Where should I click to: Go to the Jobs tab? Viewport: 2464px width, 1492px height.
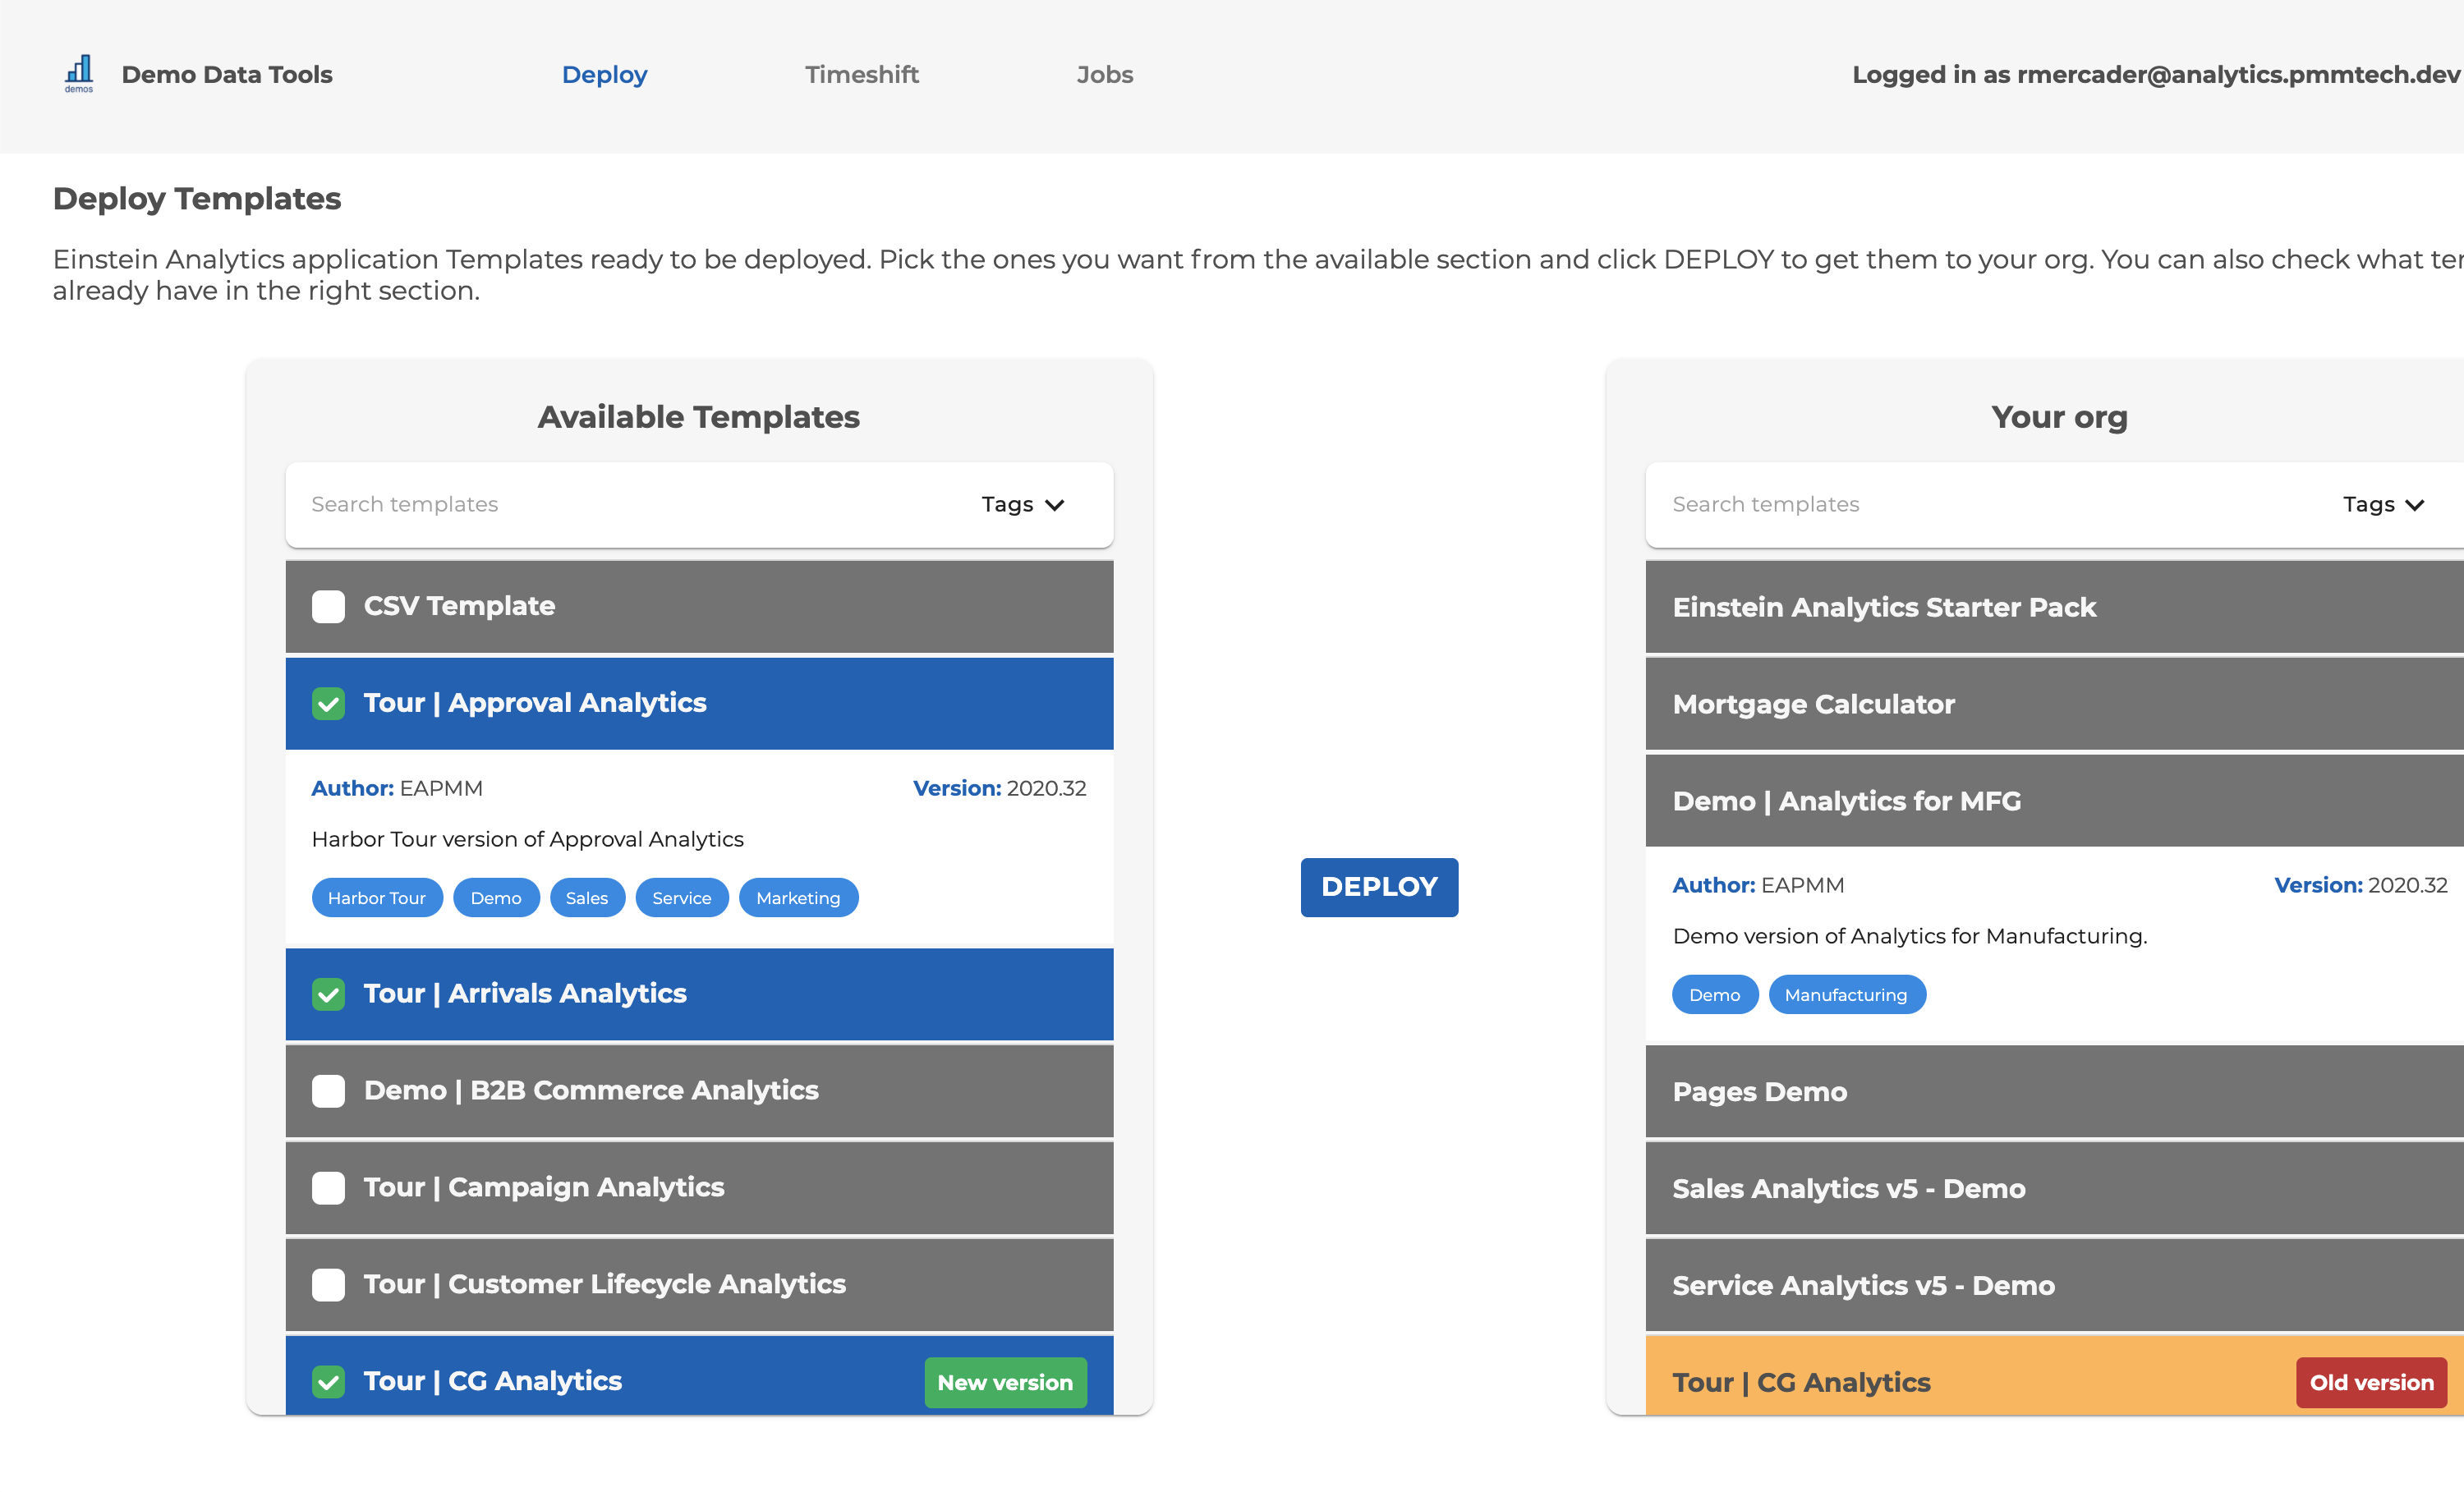1104,75
